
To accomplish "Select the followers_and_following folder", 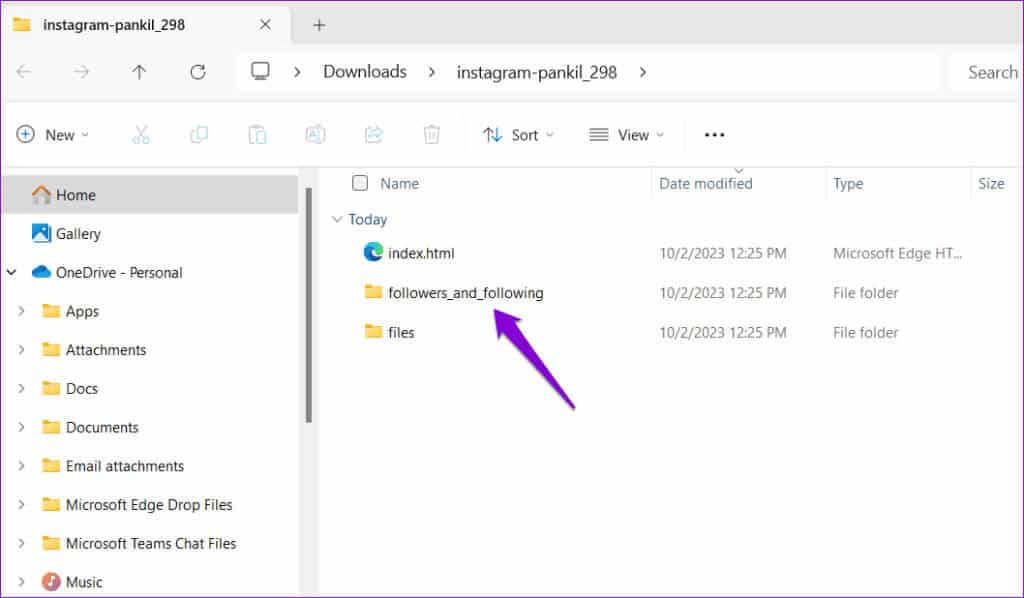I will [x=466, y=292].
